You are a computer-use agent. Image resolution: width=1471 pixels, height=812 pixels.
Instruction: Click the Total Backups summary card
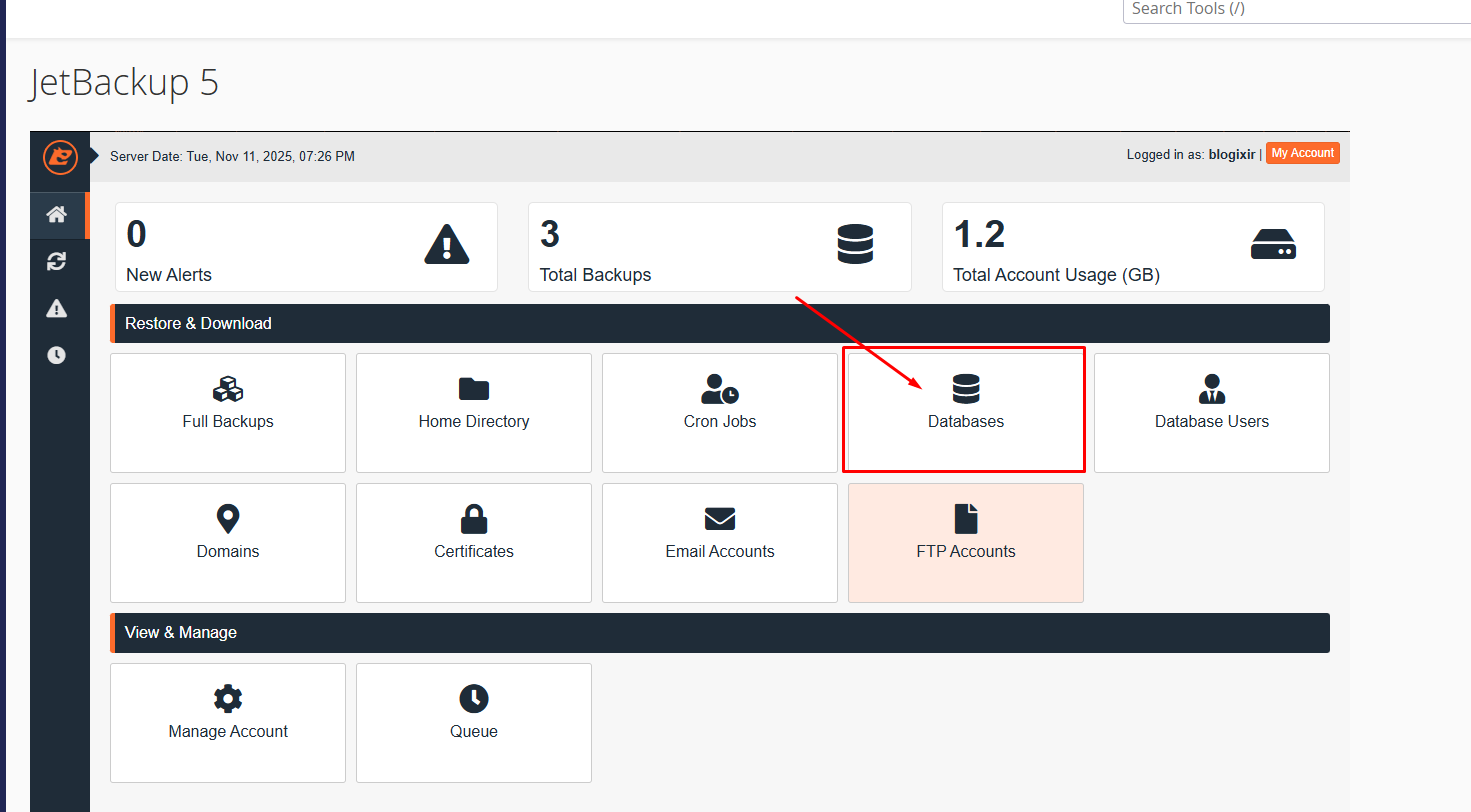point(719,247)
